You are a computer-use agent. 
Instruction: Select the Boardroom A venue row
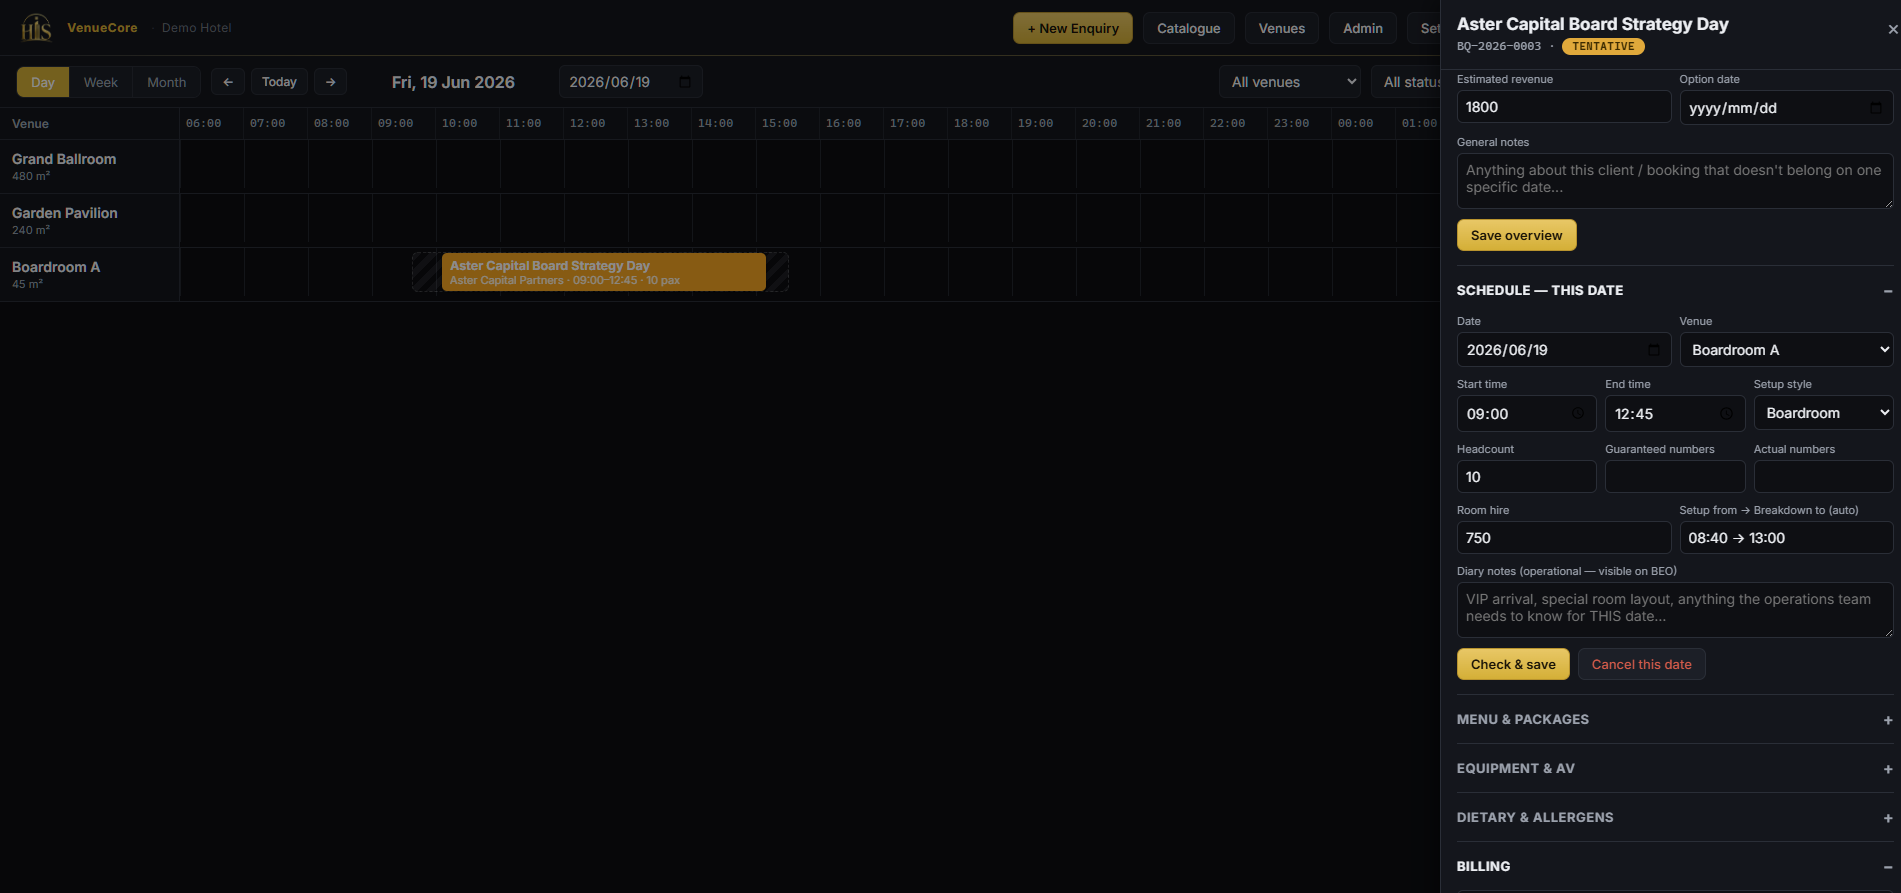(x=90, y=274)
